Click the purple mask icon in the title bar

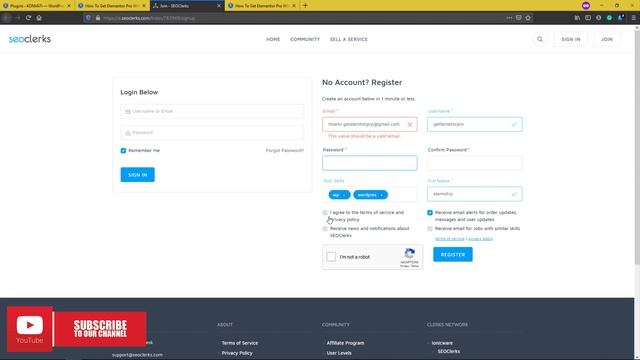point(586,6)
